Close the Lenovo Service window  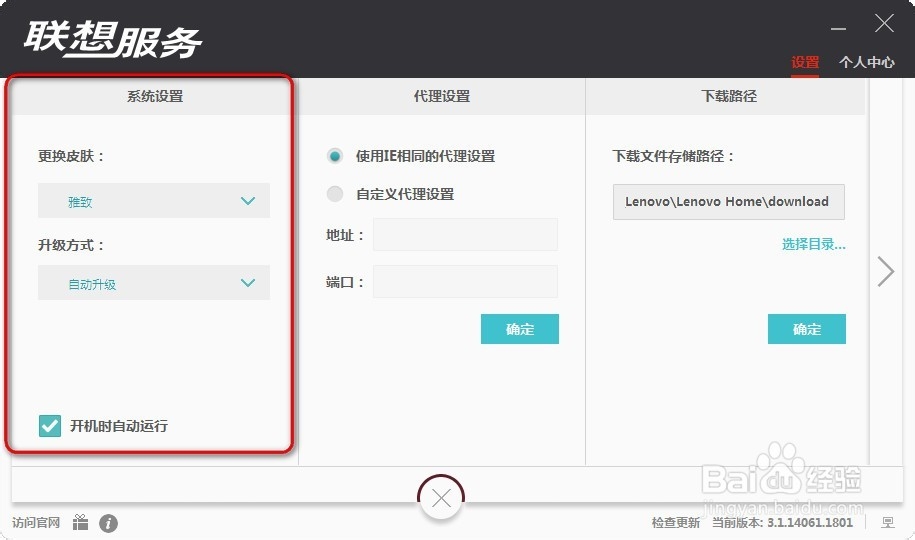tap(884, 23)
